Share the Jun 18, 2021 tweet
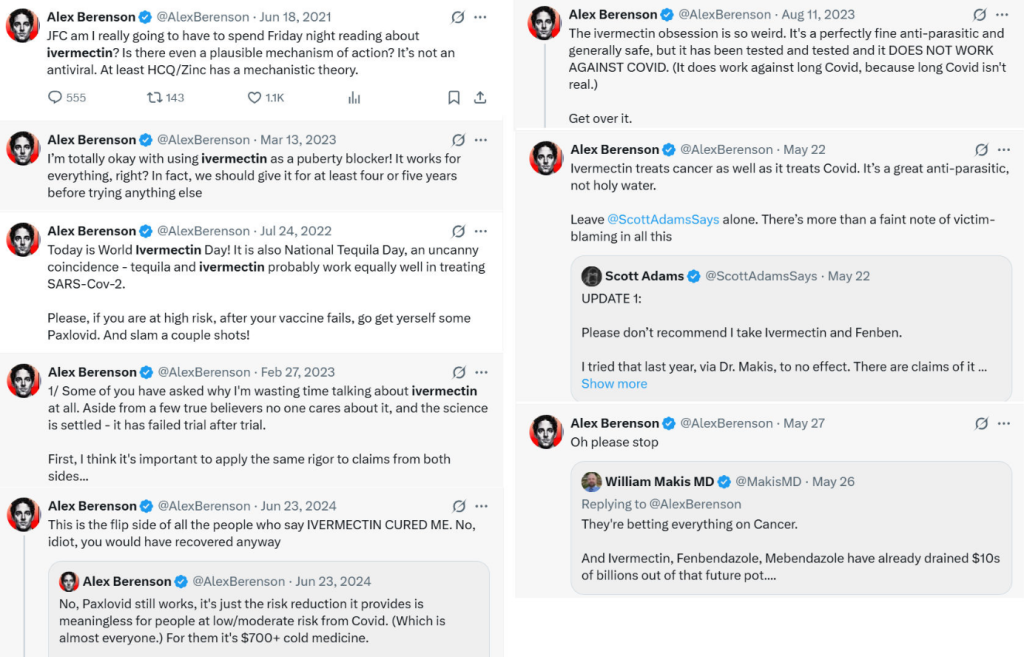The image size is (1024, 657). click(480, 97)
